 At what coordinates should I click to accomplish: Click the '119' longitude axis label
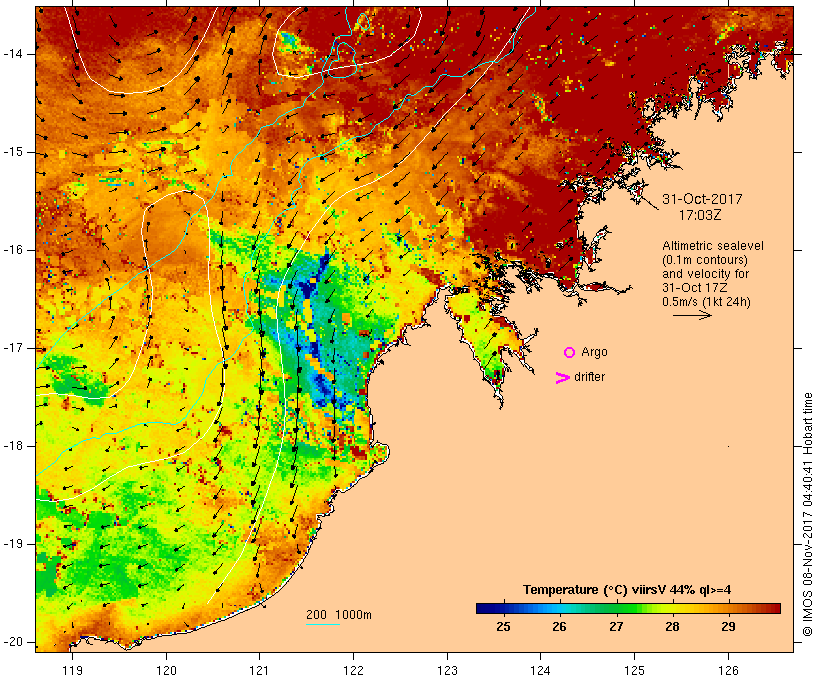click(x=72, y=670)
